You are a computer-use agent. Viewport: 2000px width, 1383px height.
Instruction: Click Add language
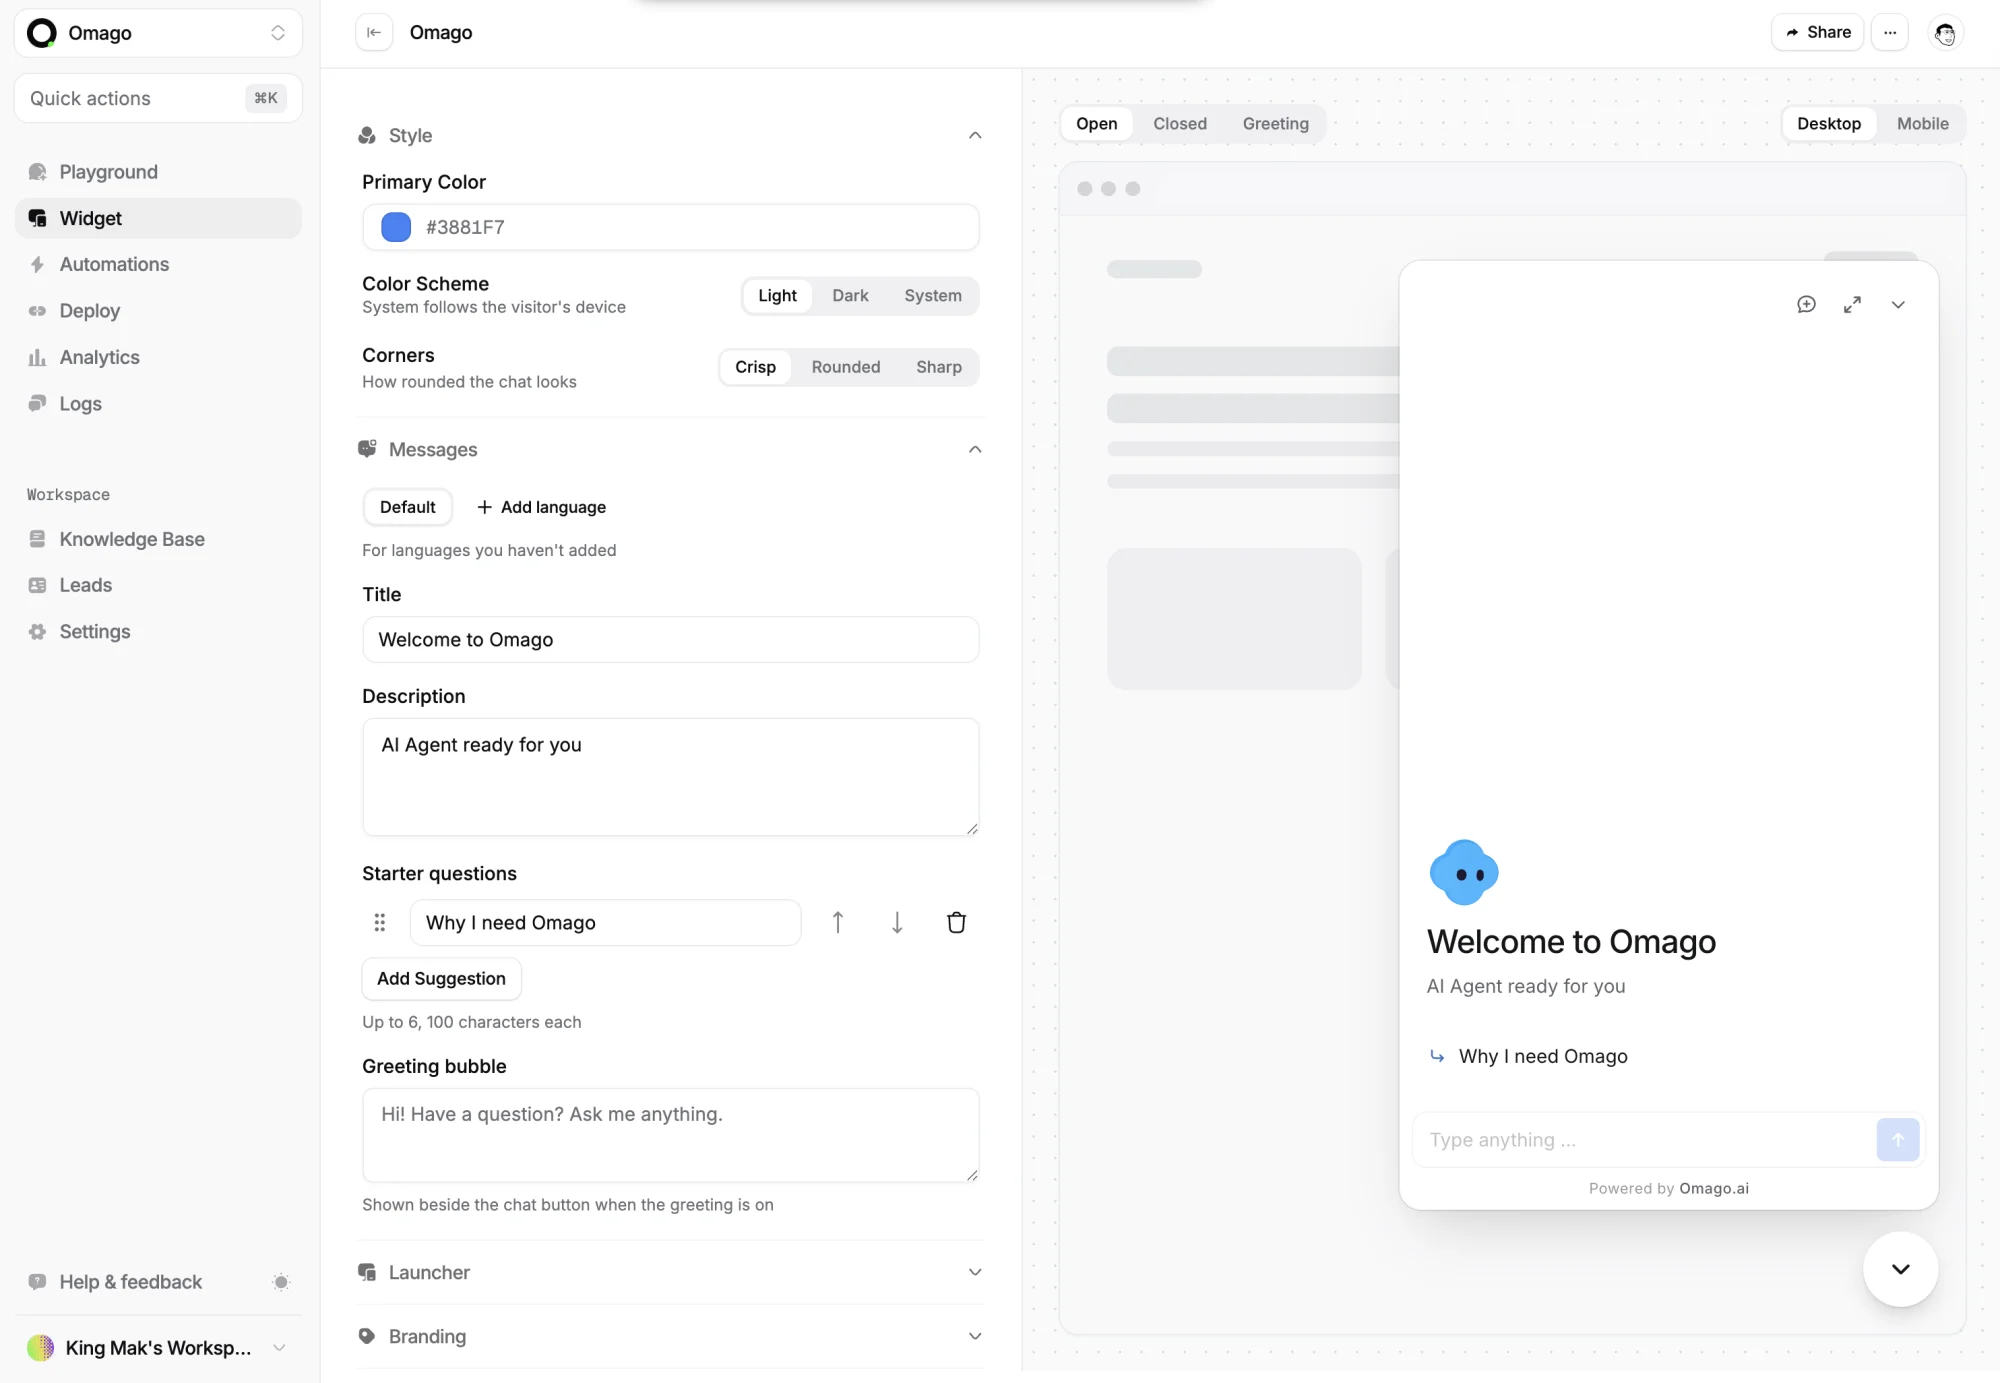point(541,507)
